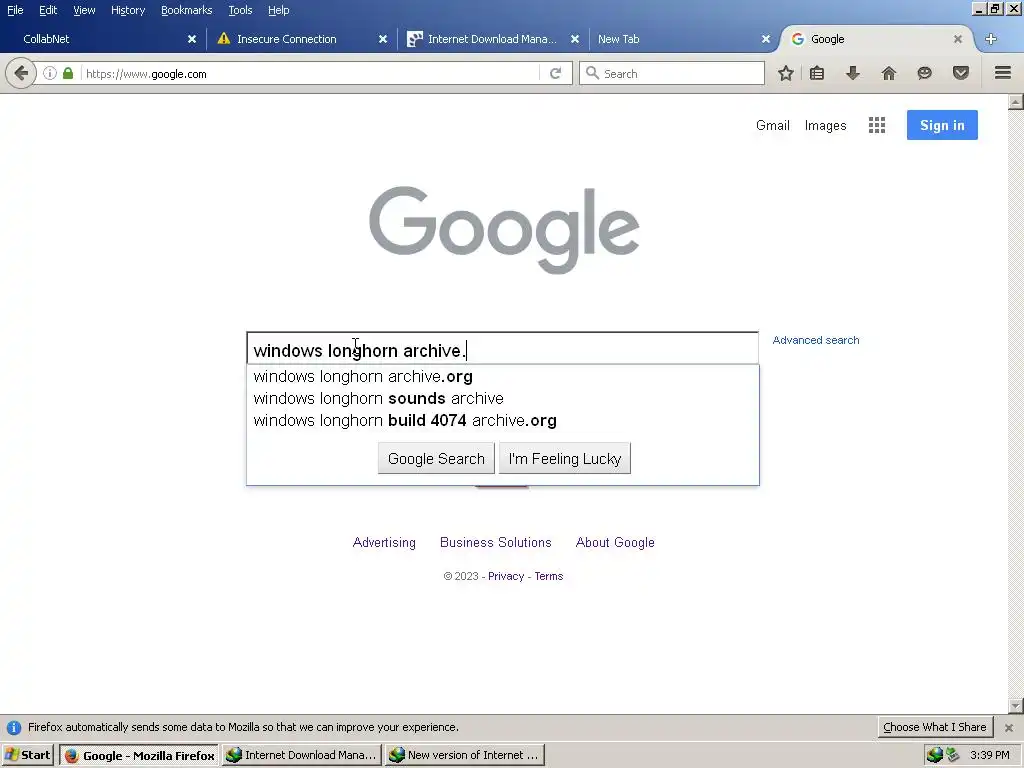Open the Advertising link
The width and height of the screenshot is (1024, 768).
pos(384,543)
